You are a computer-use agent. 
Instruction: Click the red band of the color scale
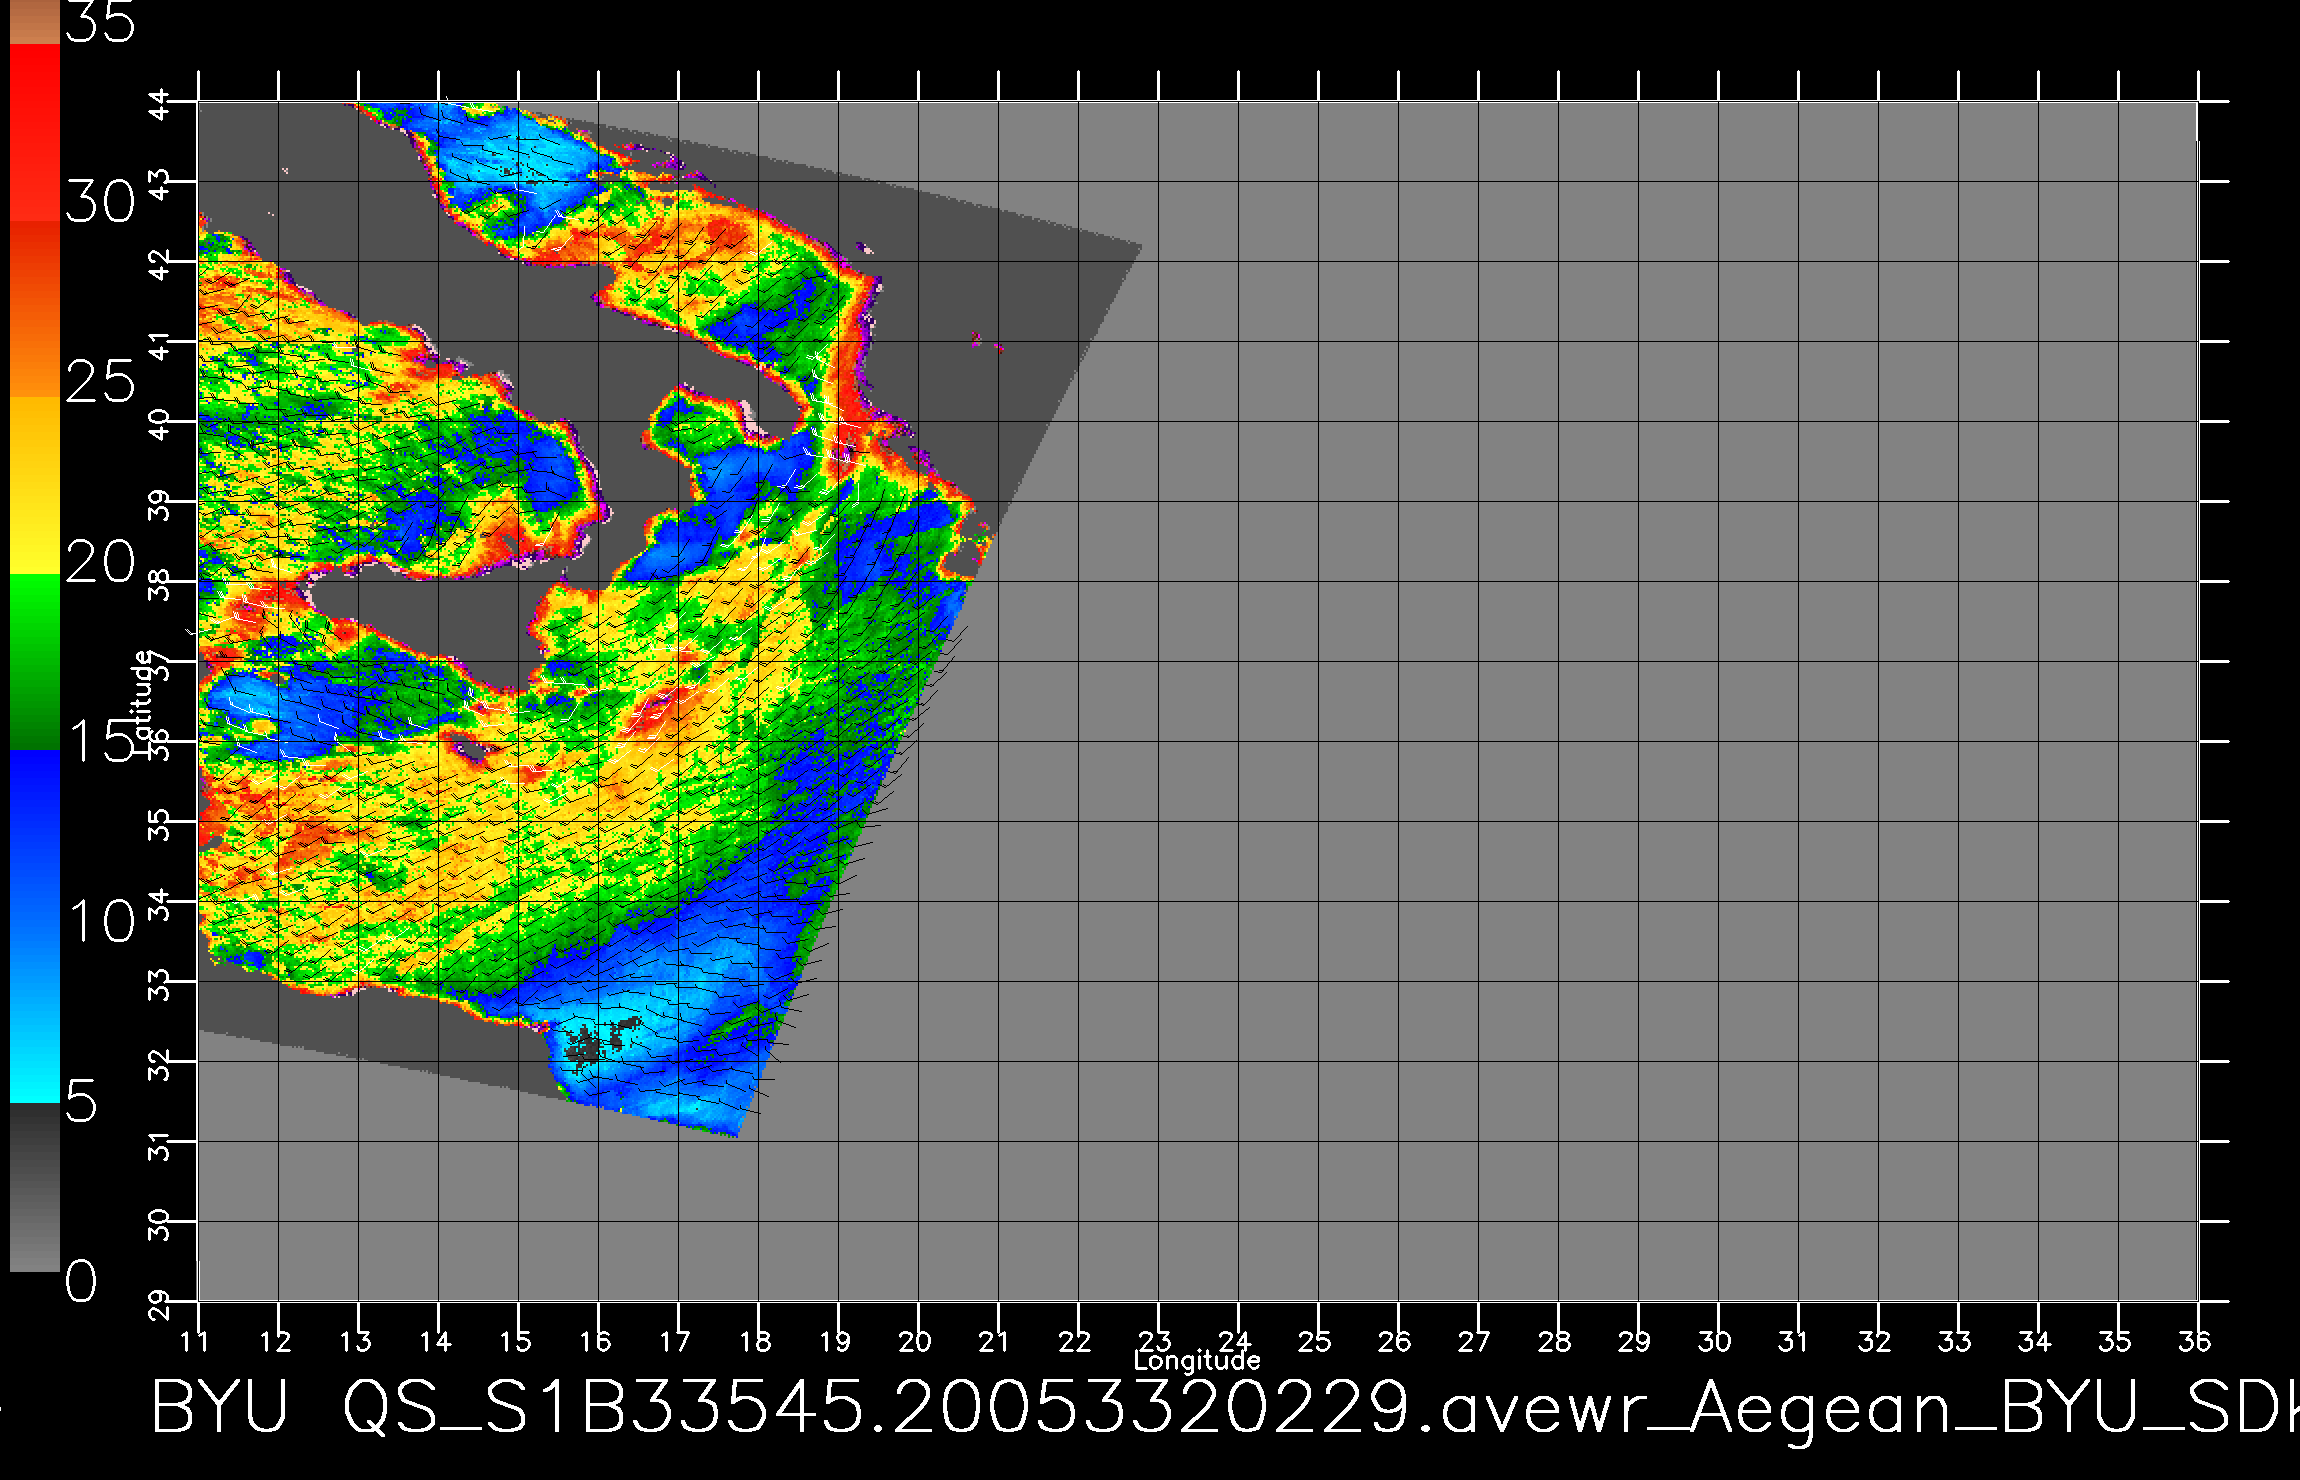click(x=35, y=132)
